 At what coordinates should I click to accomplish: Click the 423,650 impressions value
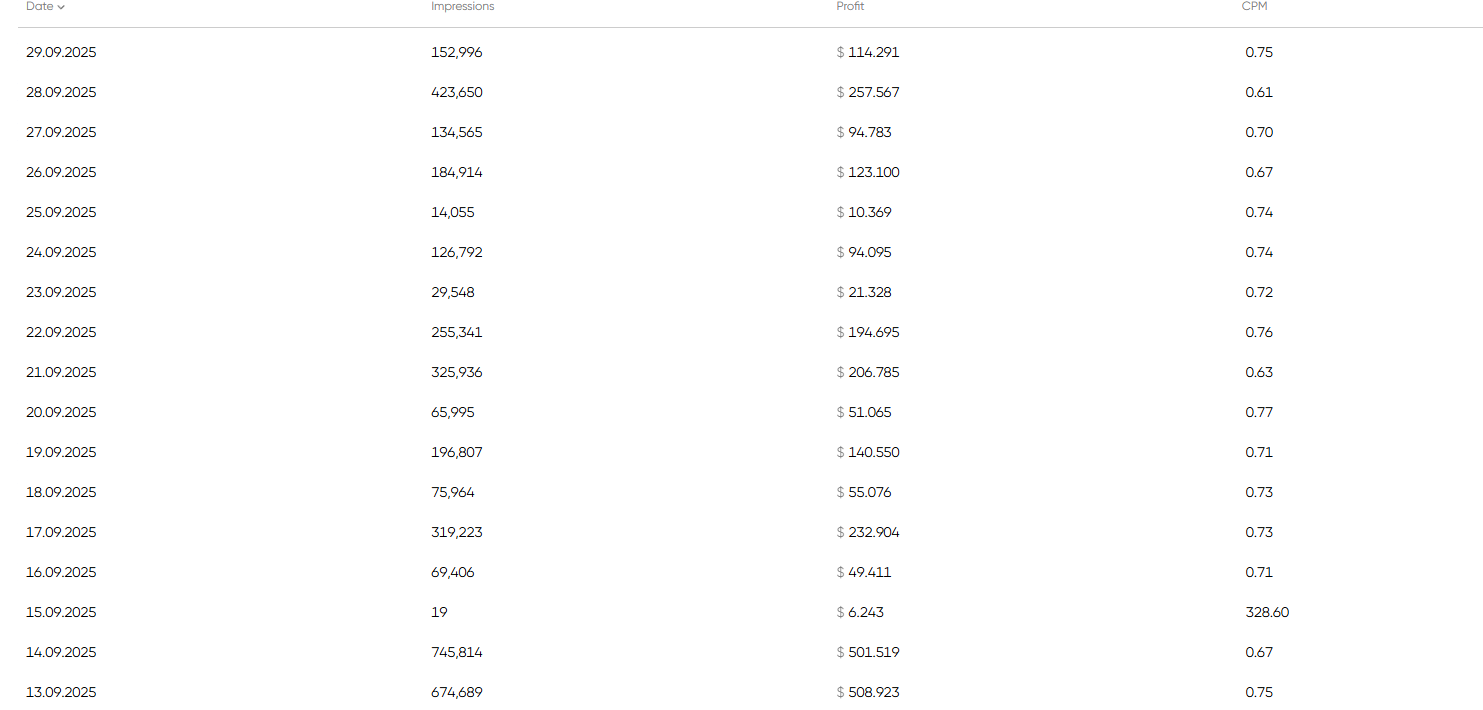[x=457, y=92]
